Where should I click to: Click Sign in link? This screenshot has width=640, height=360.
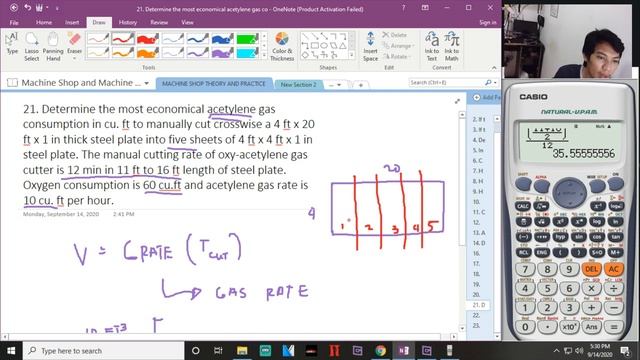point(488,22)
